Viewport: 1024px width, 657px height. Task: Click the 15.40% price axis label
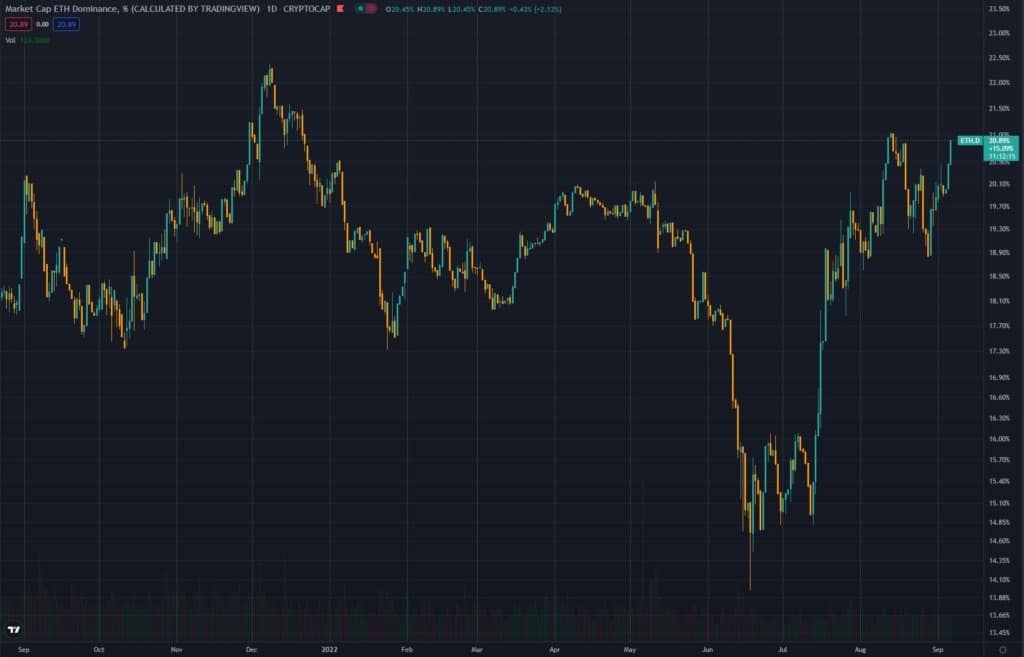[999, 481]
